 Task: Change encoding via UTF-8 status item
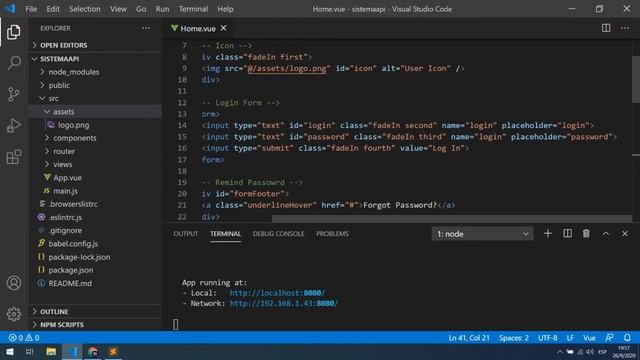[x=547, y=338]
